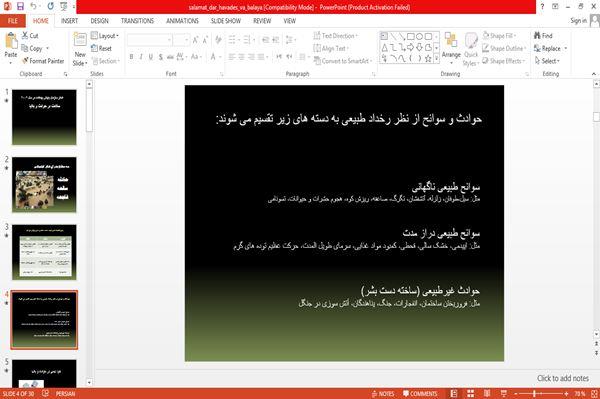
Task: Click the Copy icon
Action: [x=25, y=48]
